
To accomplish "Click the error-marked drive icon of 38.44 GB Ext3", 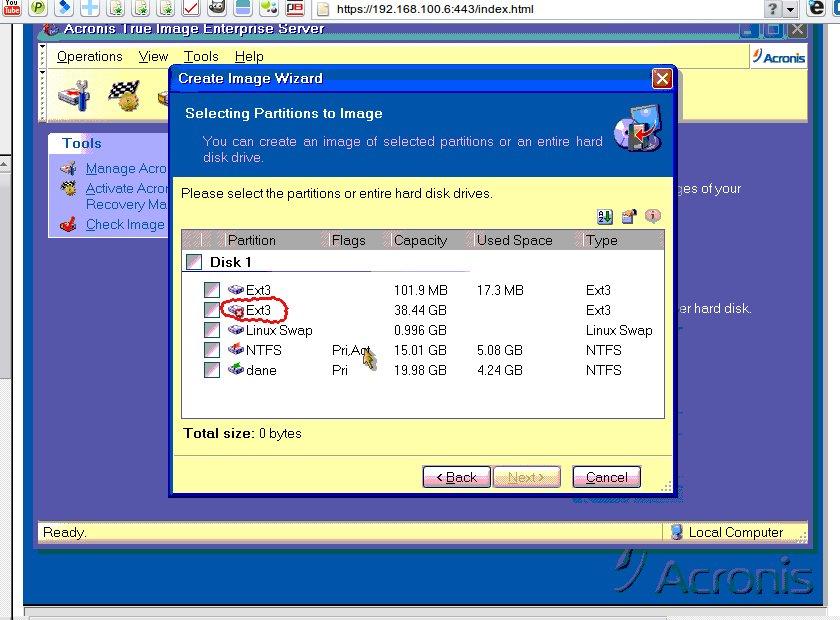I will [x=236, y=310].
